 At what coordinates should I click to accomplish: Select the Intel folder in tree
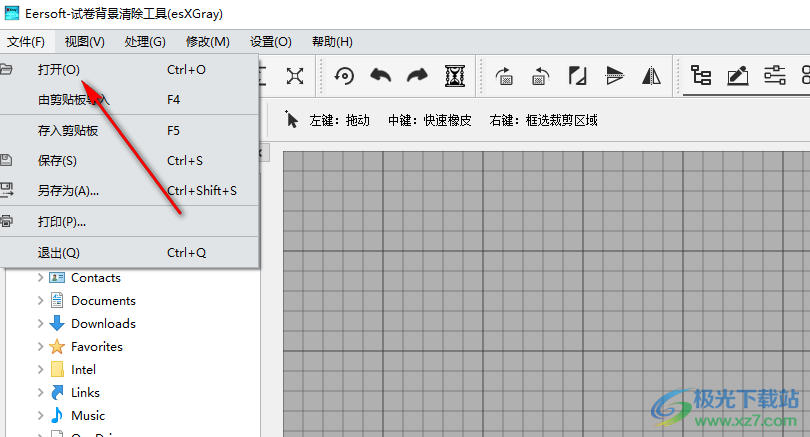click(83, 370)
